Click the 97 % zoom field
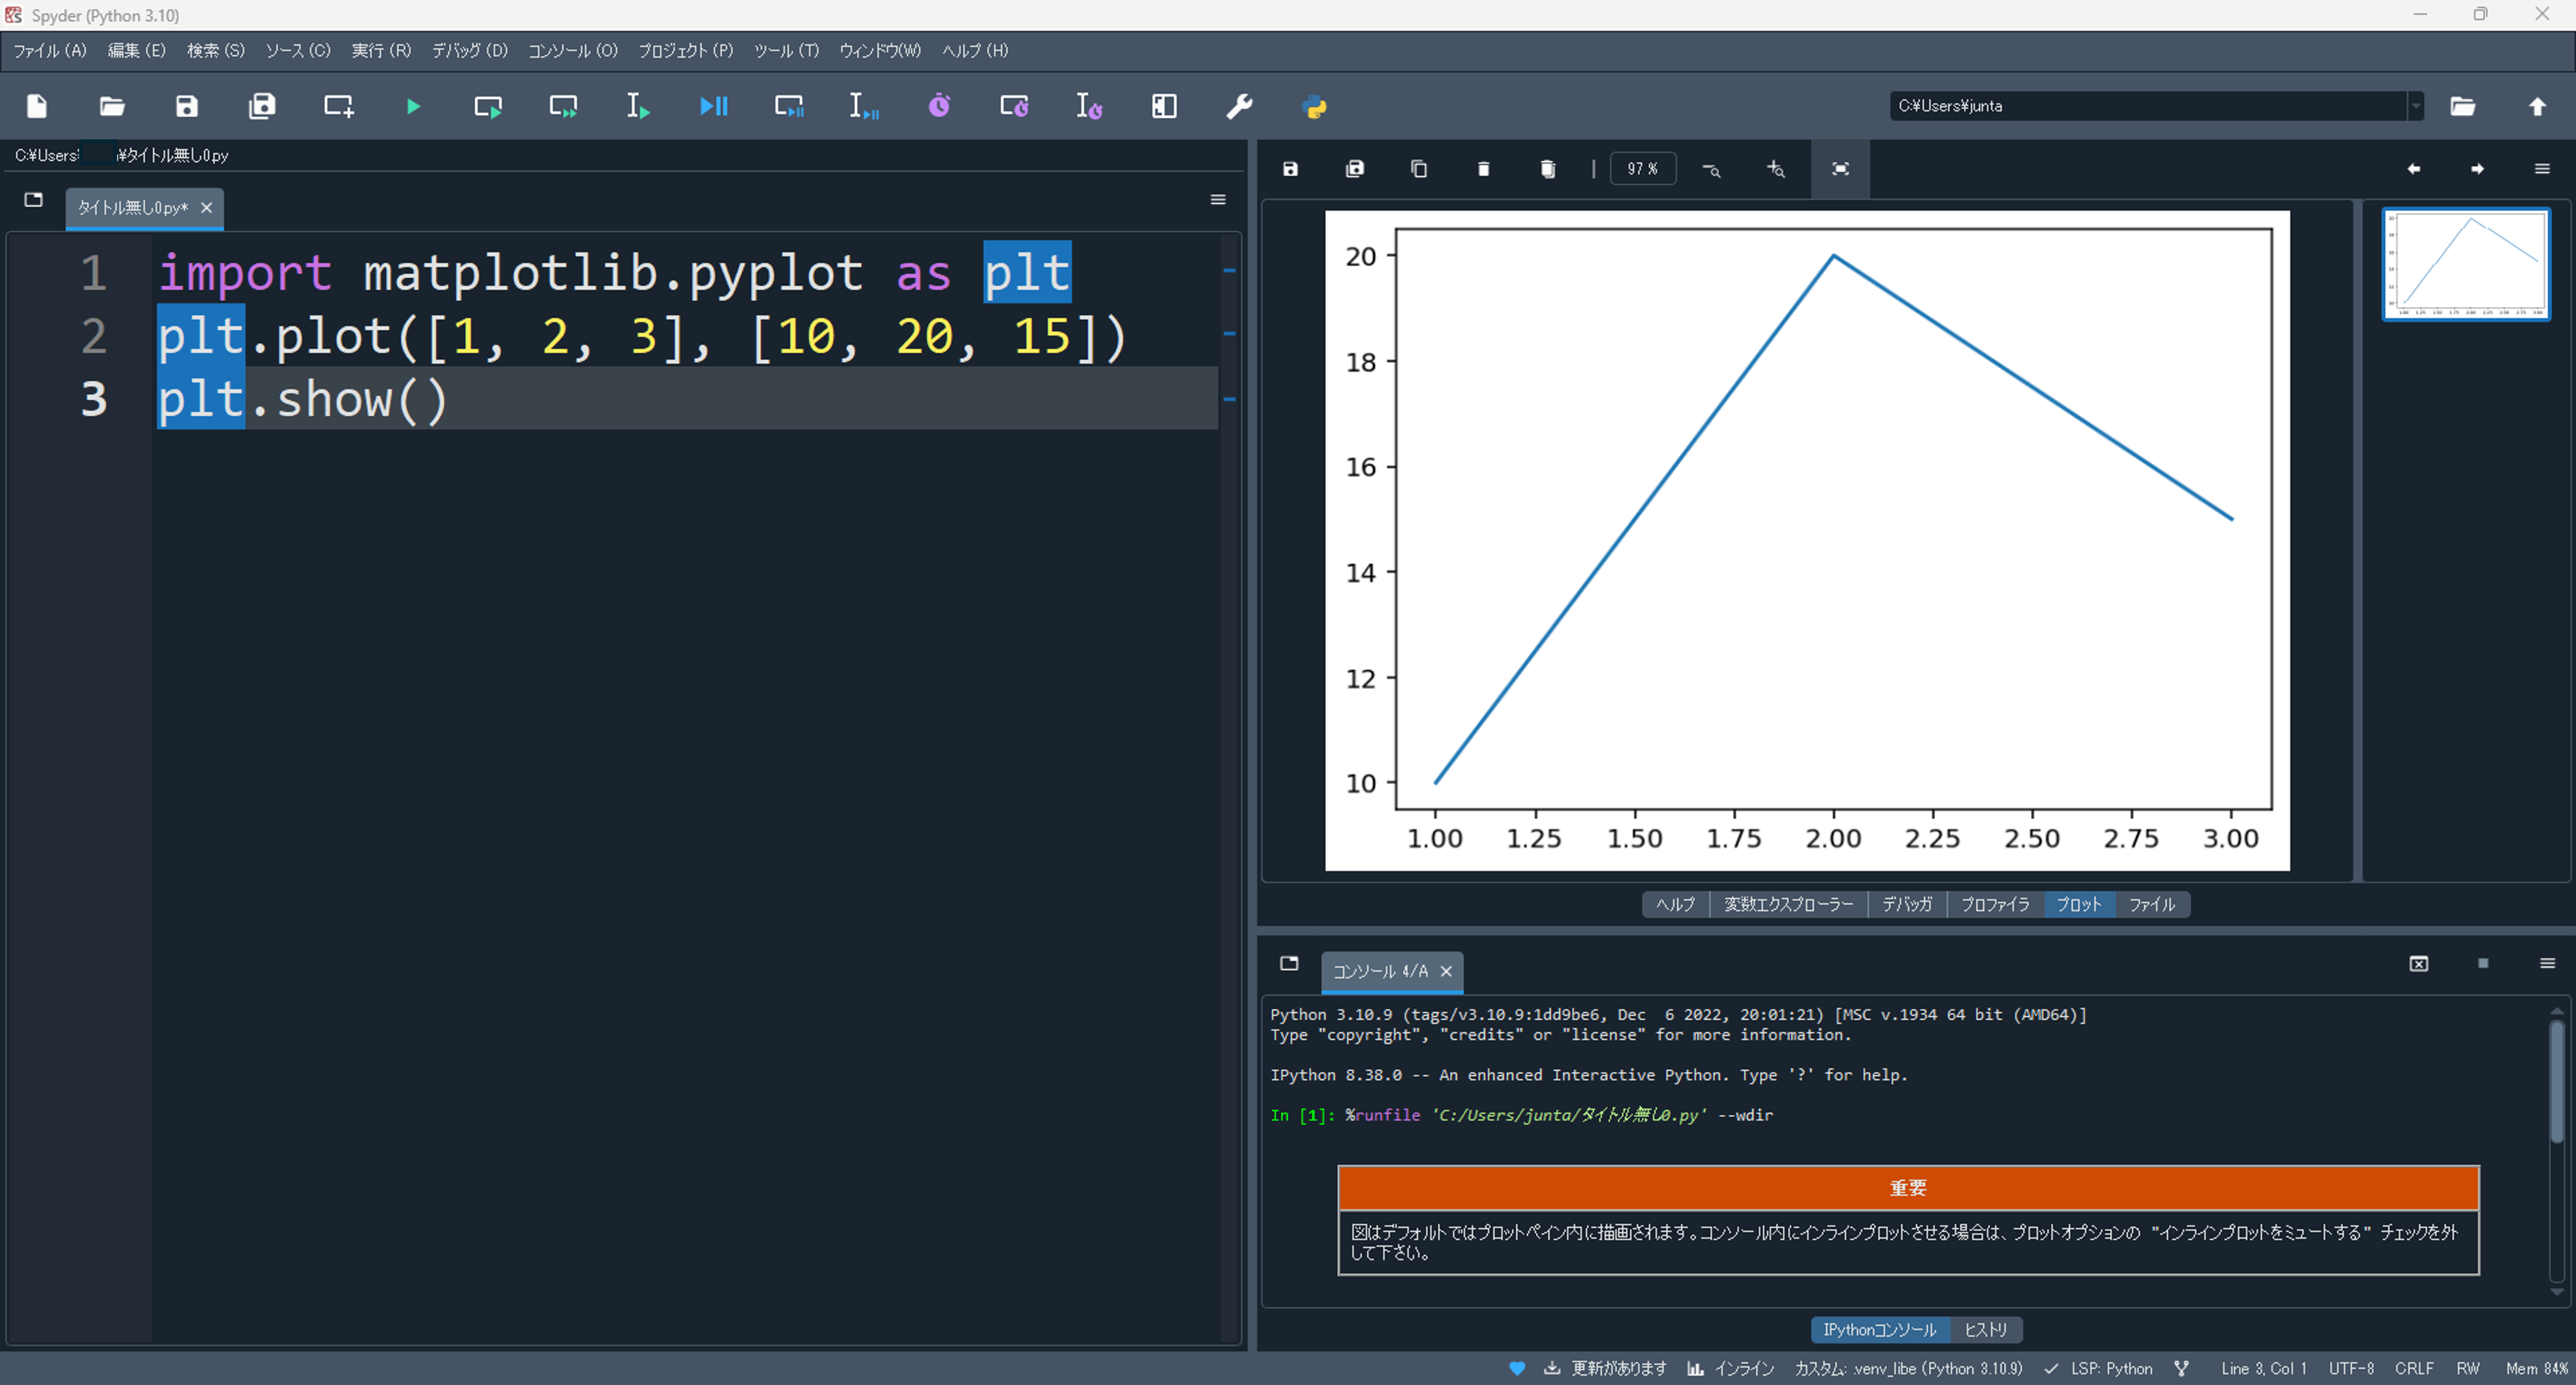The width and height of the screenshot is (2576, 1385). click(1643, 169)
